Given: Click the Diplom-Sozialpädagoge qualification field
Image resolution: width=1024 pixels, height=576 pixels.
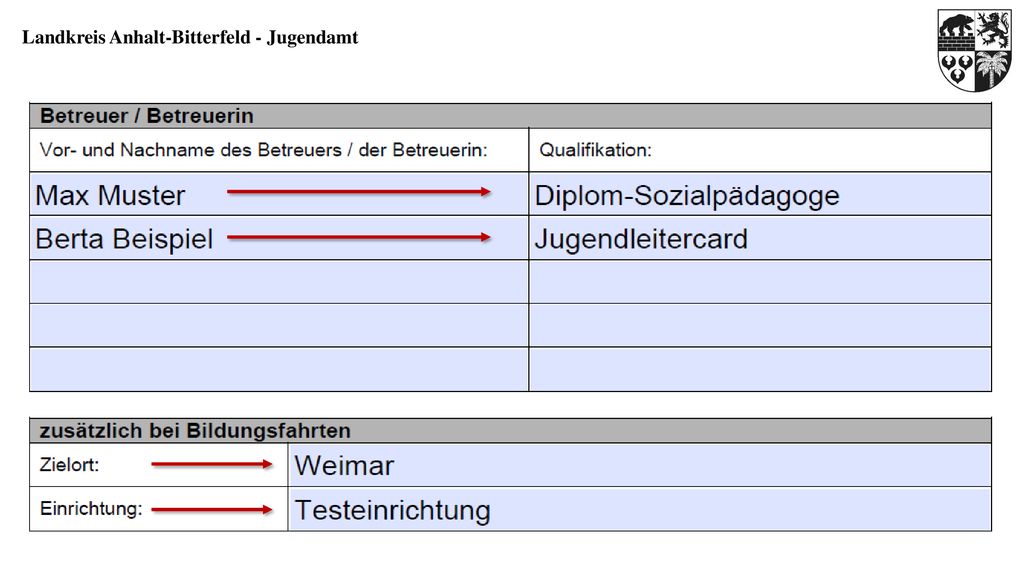Looking at the screenshot, I should click(760, 194).
